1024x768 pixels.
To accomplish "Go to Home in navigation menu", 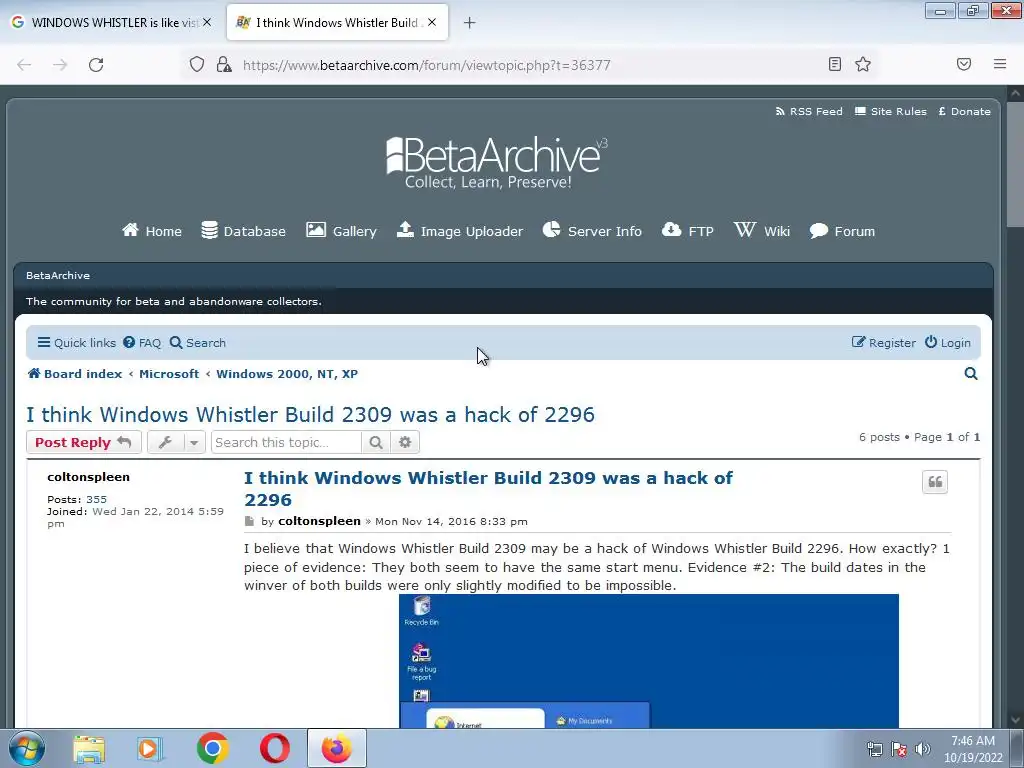I will pos(152,231).
